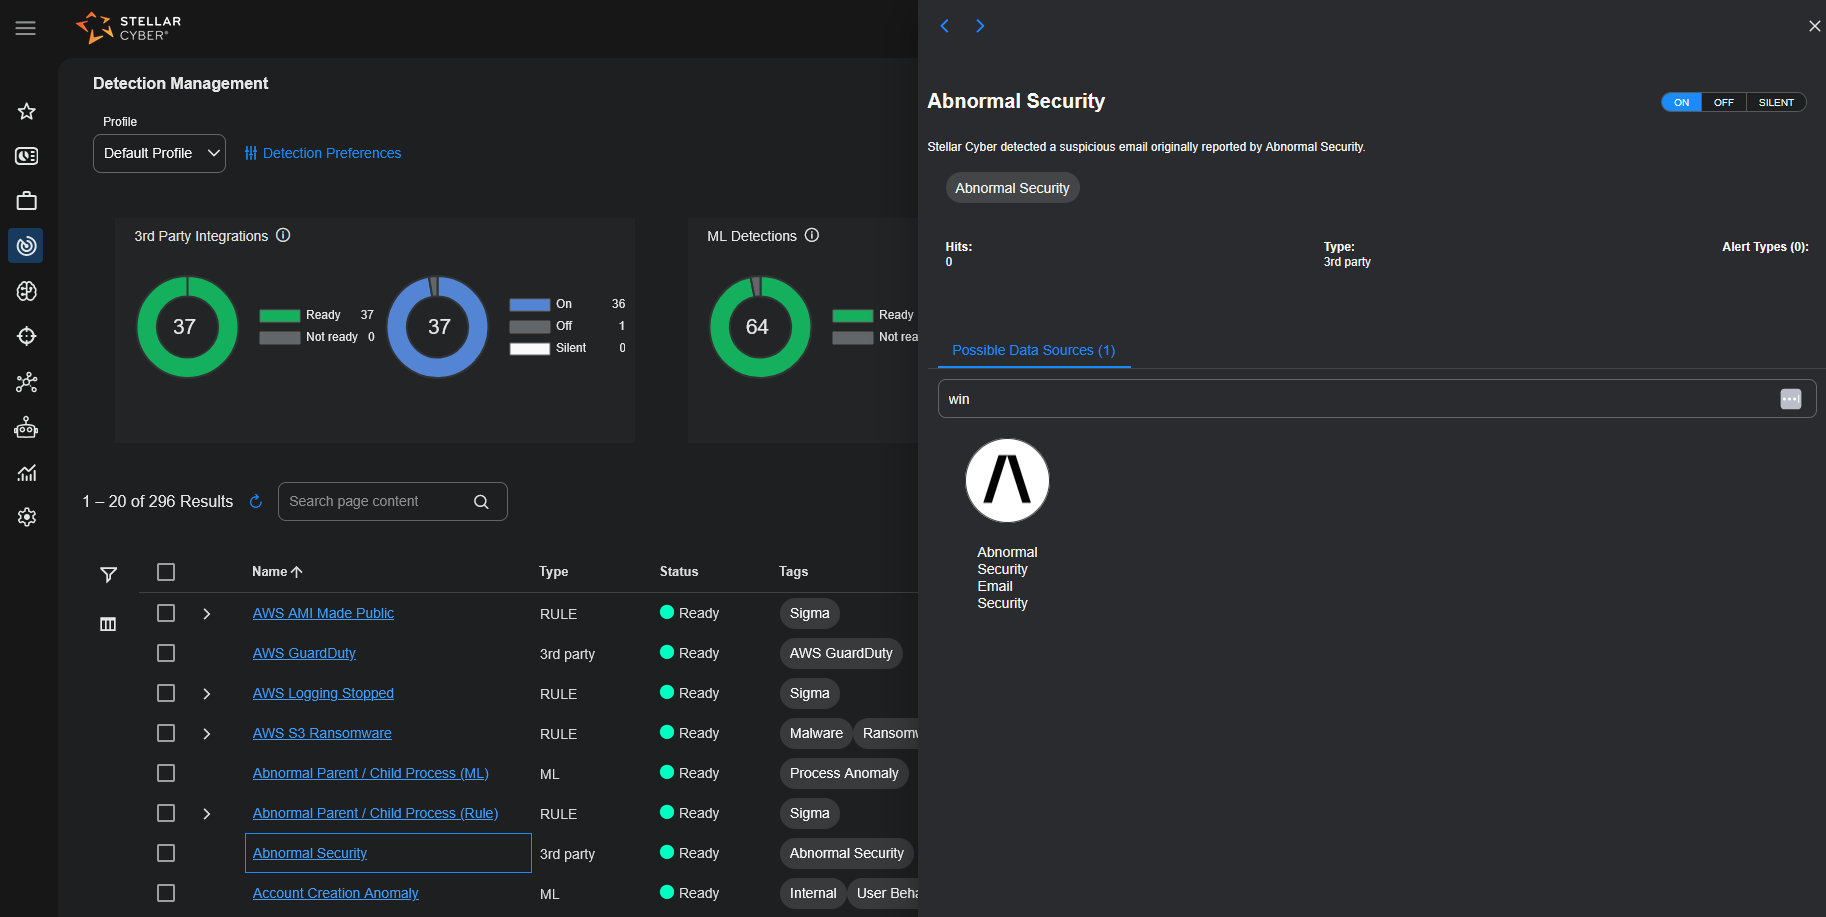The image size is (1826, 917).
Task: Check the Abnormal Security row
Action: coord(166,853)
